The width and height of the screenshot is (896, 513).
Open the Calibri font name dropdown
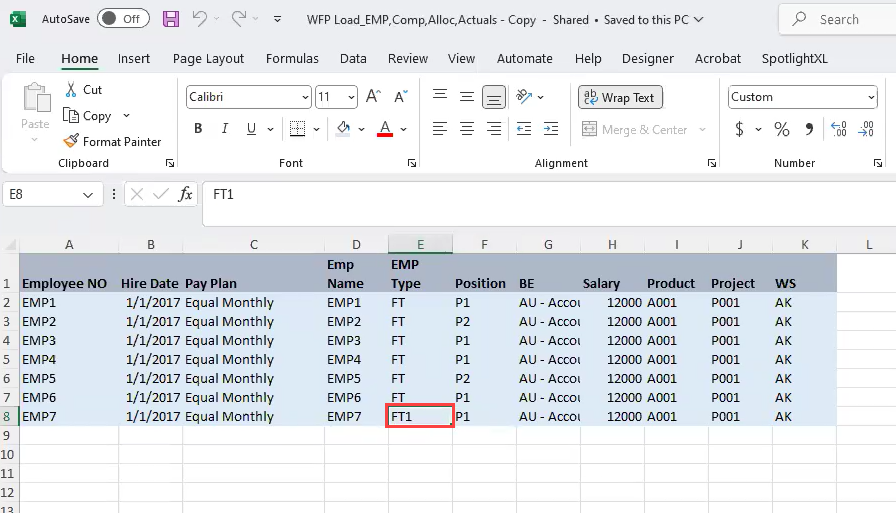[305, 97]
